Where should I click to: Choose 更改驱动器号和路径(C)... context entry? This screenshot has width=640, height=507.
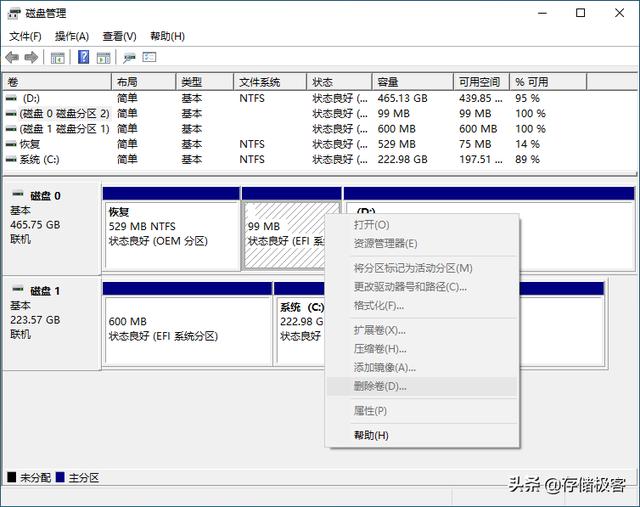(x=422, y=287)
